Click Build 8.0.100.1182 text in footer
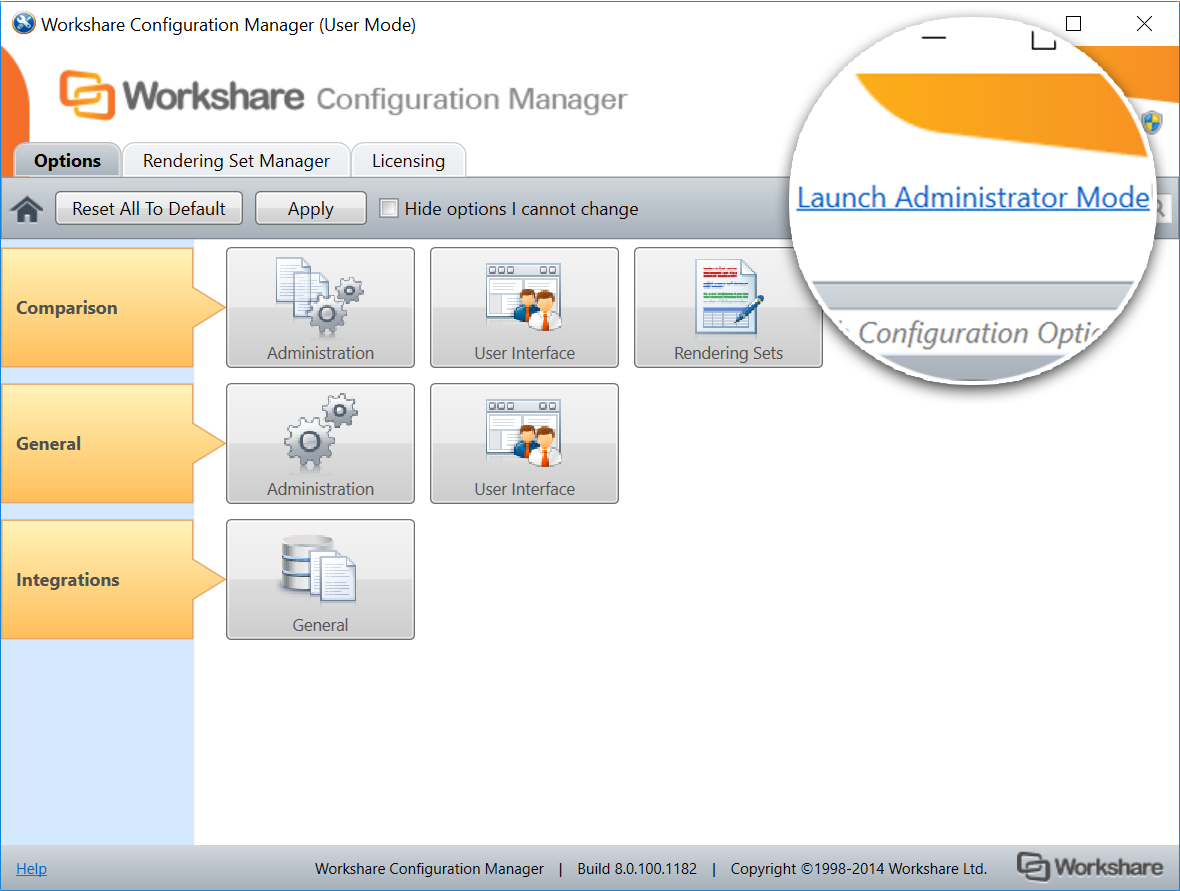Screen dimensions: 1180x891 [637, 868]
